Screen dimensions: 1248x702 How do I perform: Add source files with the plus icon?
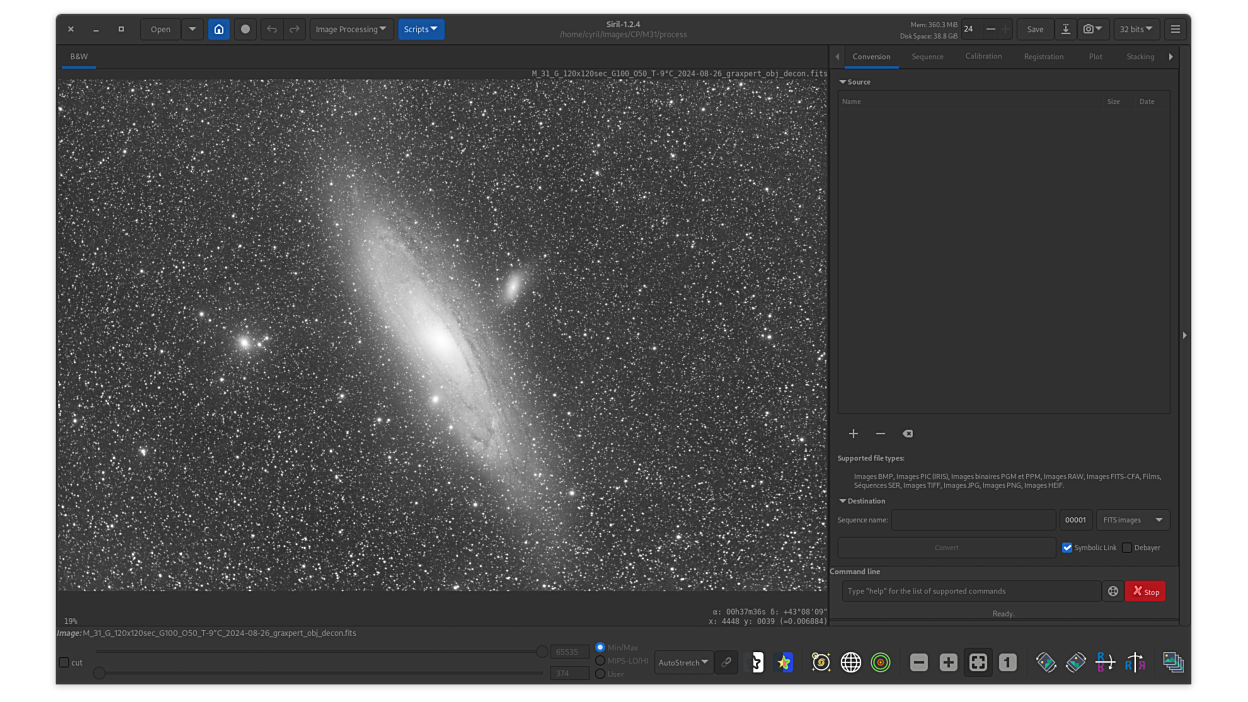853,434
